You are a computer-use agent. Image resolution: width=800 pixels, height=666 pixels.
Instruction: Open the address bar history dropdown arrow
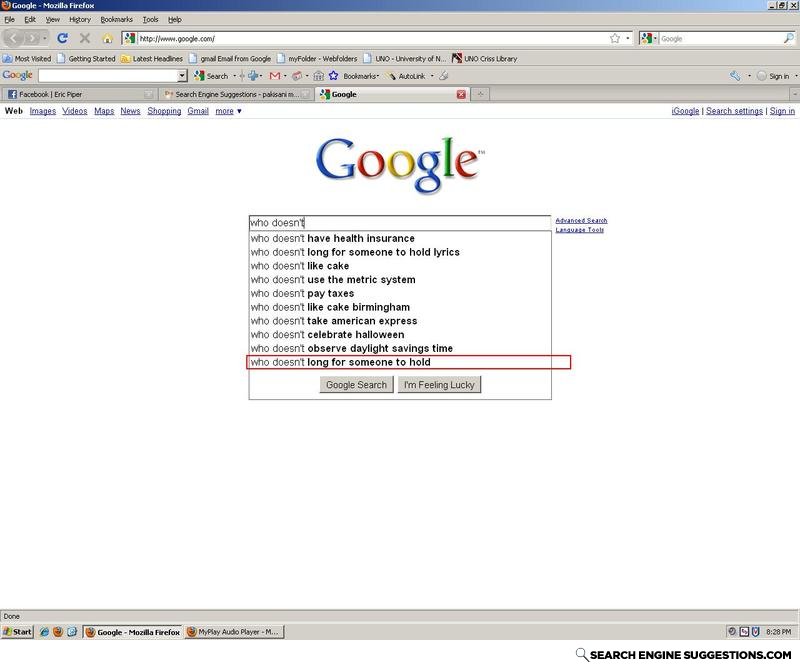pyautogui.click(x=628, y=38)
